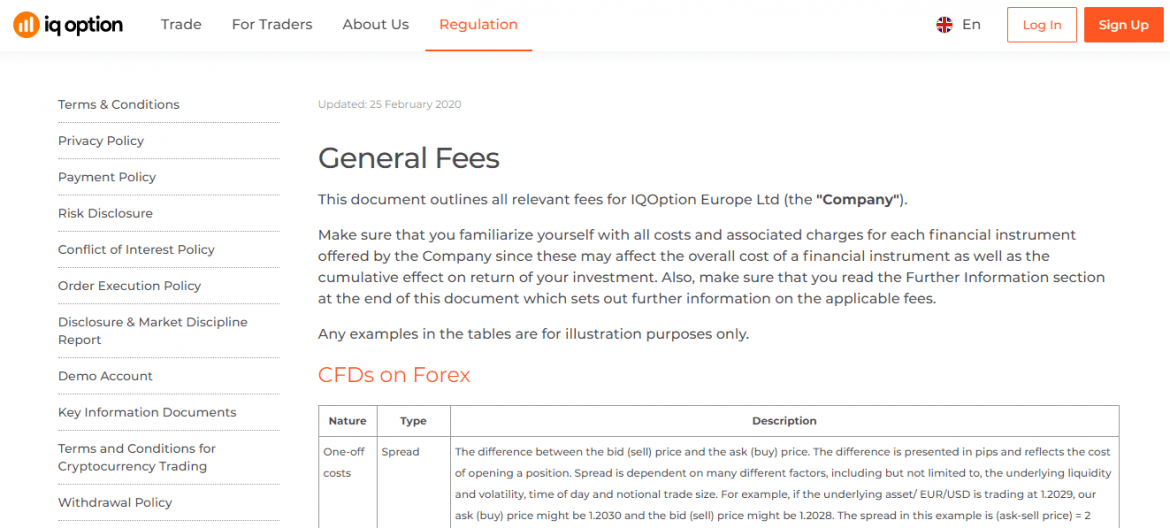View the Withdrawal Policy page
This screenshot has width=1170, height=528.
pyautogui.click(x=115, y=503)
